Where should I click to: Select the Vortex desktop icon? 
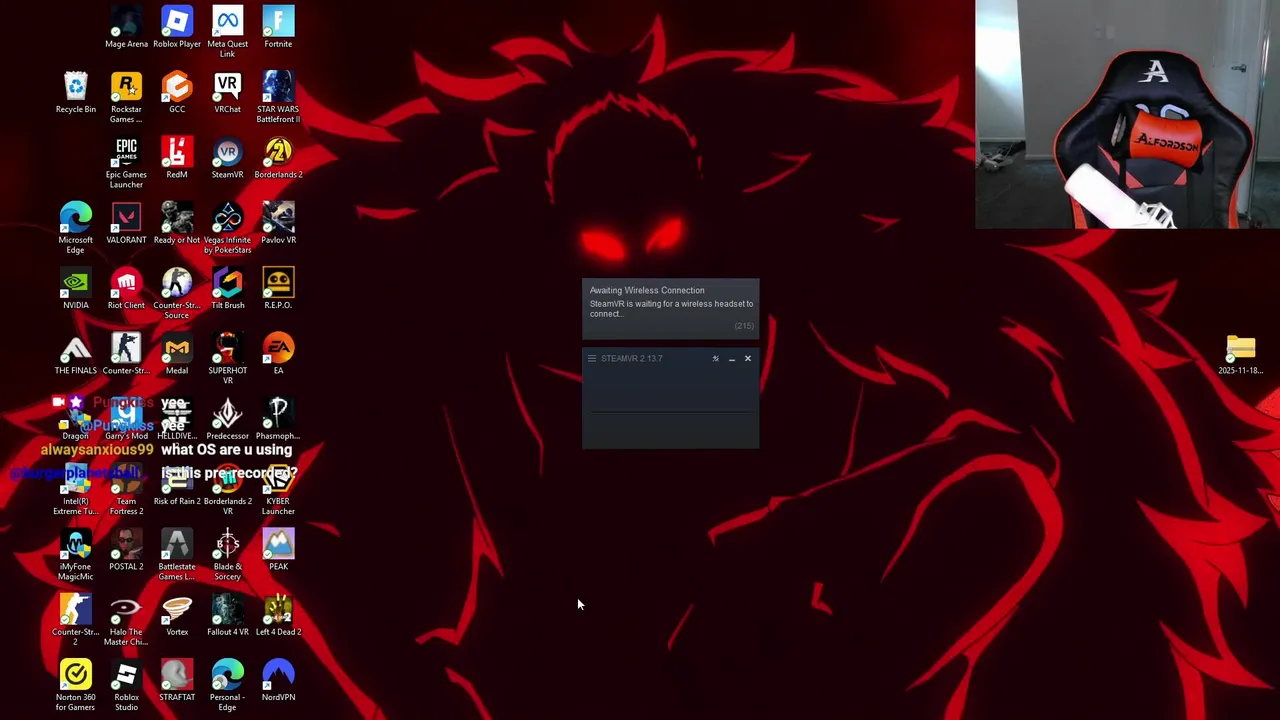coord(177,616)
